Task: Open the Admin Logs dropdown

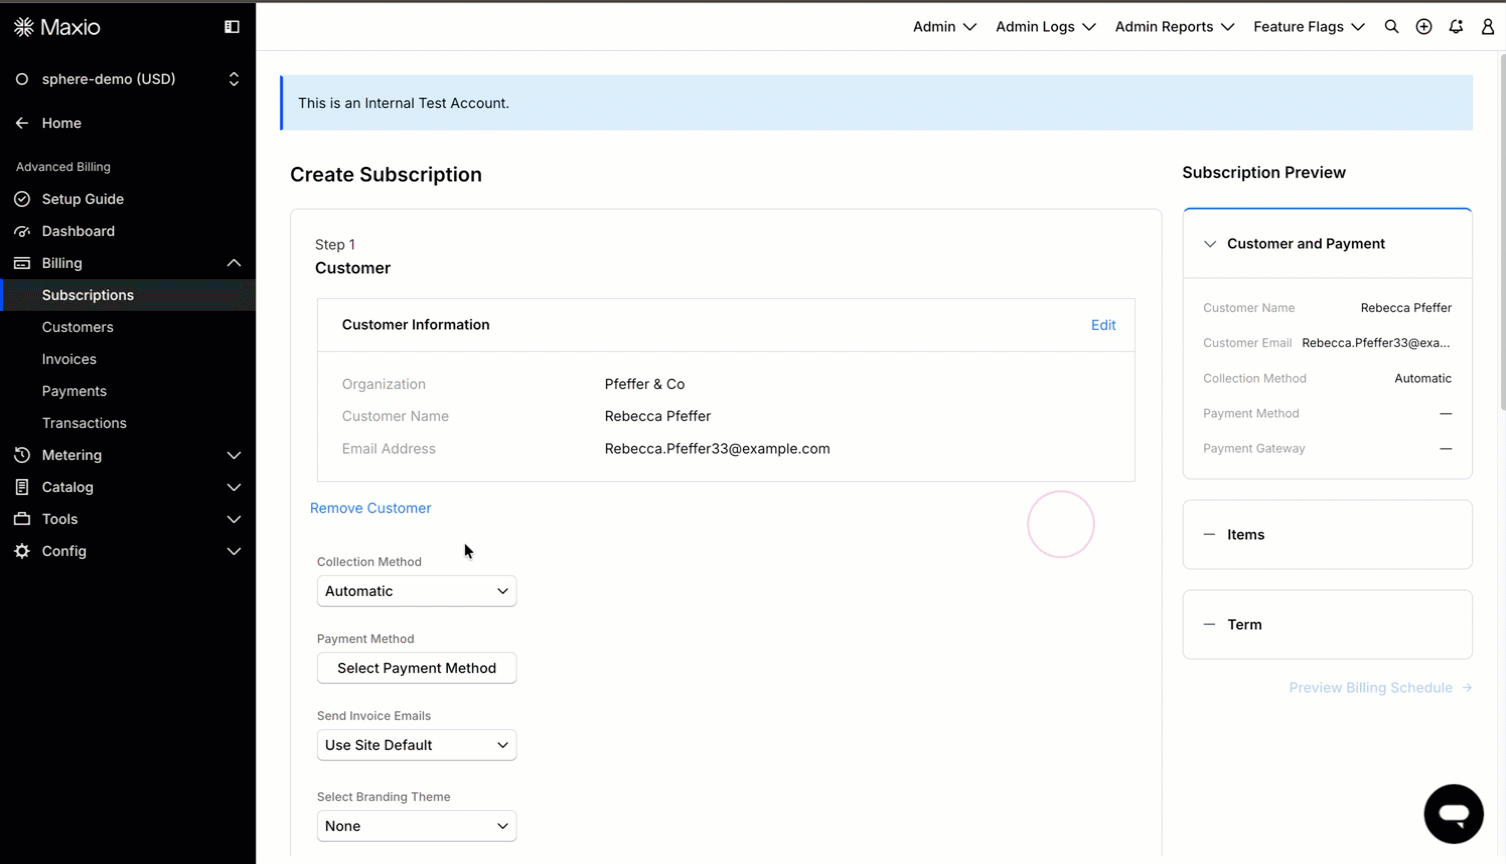Action: pos(1045,27)
